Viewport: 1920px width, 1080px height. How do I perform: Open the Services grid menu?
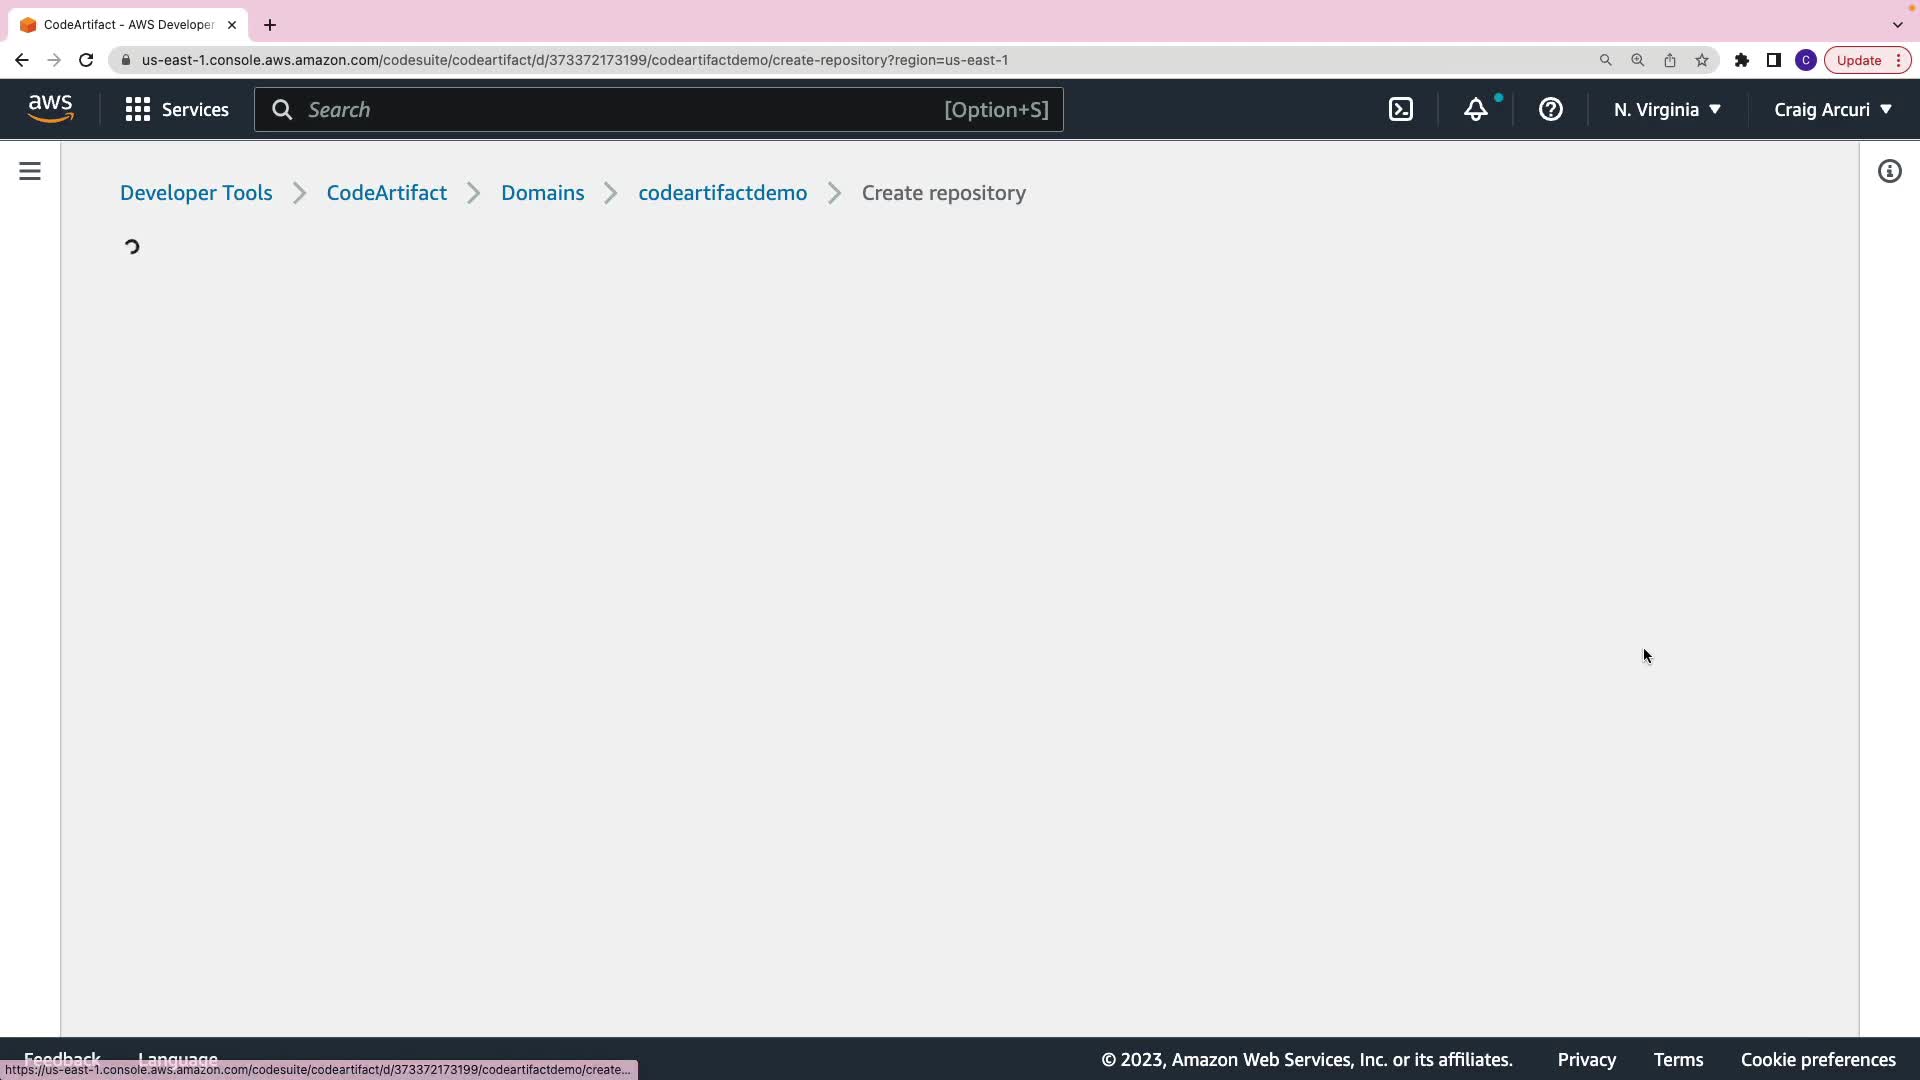tap(177, 110)
